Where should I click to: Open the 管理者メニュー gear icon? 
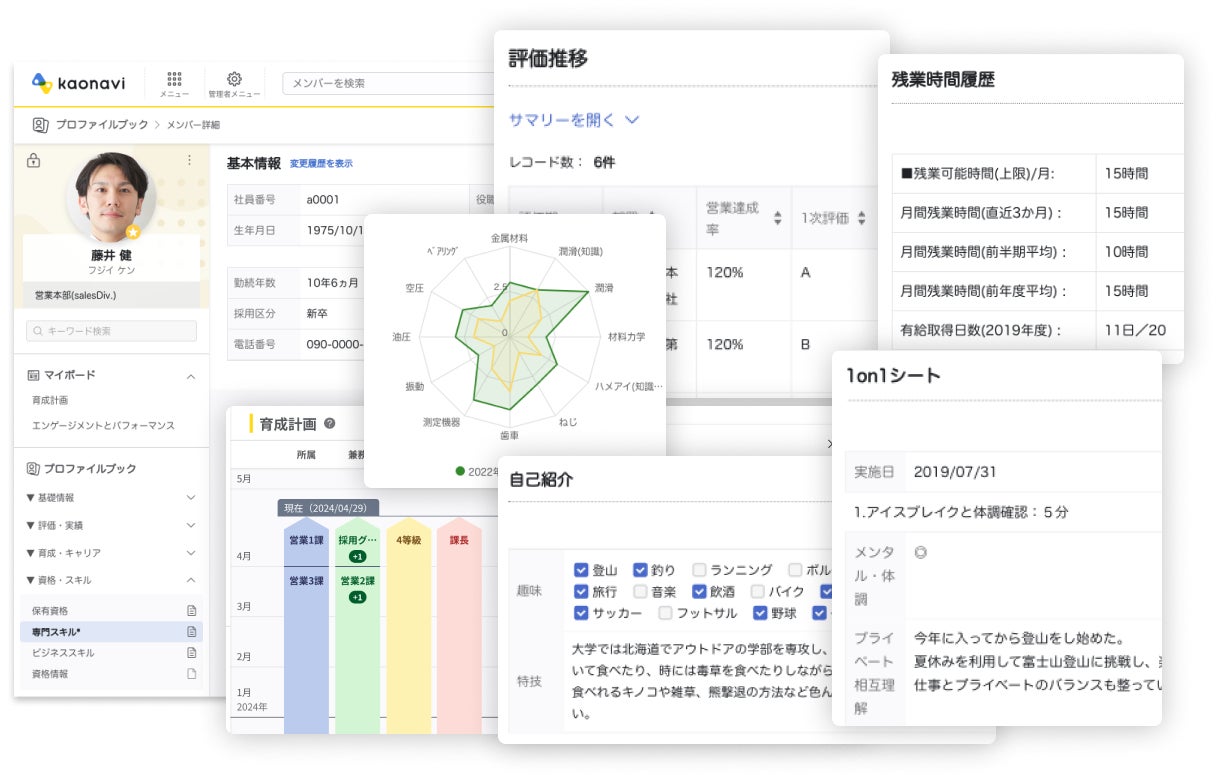(234, 78)
